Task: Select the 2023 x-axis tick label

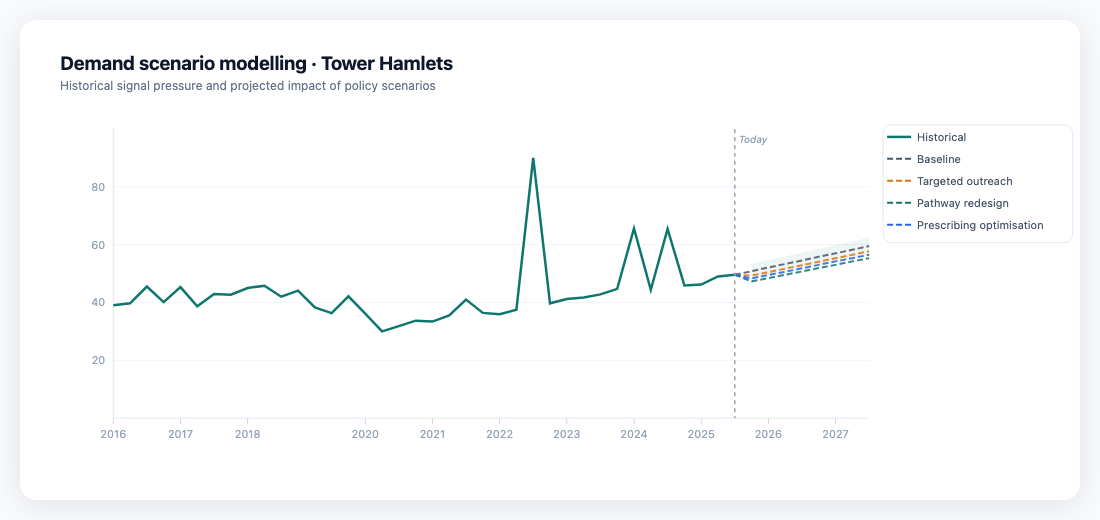Action: pyautogui.click(x=567, y=434)
